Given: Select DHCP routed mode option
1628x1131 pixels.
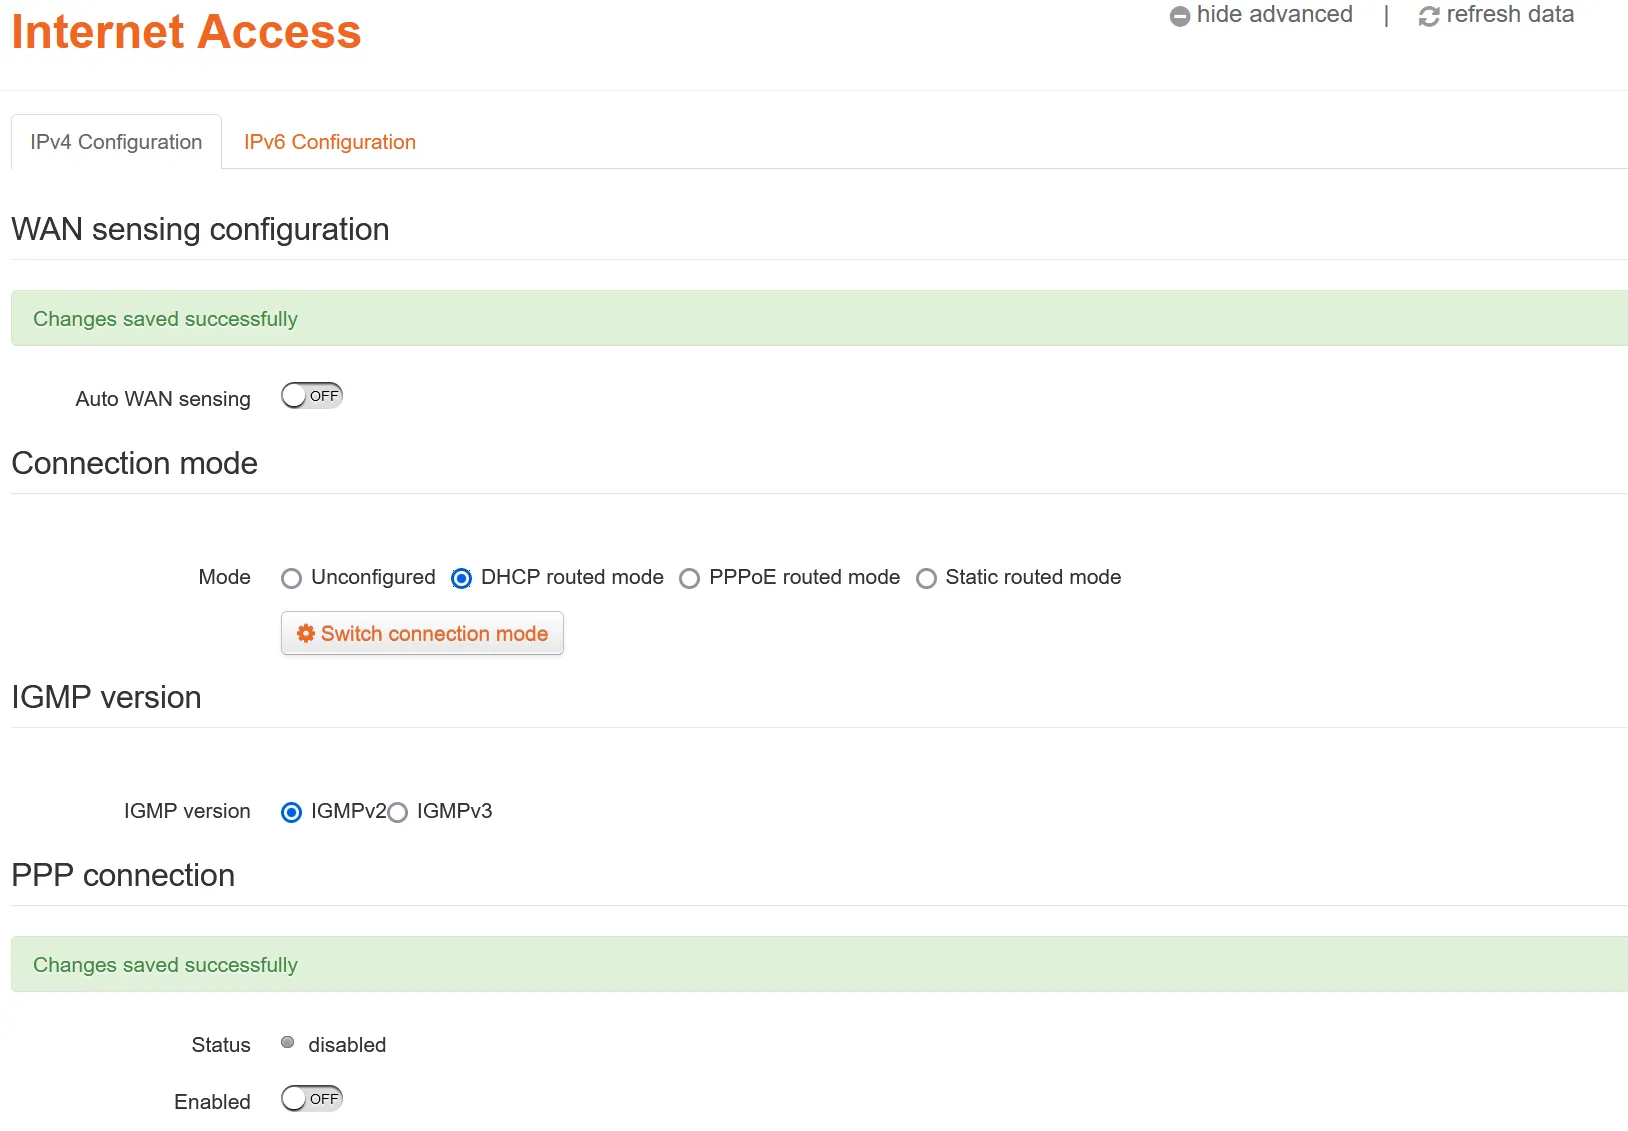Looking at the screenshot, I should tap(462, 578).
